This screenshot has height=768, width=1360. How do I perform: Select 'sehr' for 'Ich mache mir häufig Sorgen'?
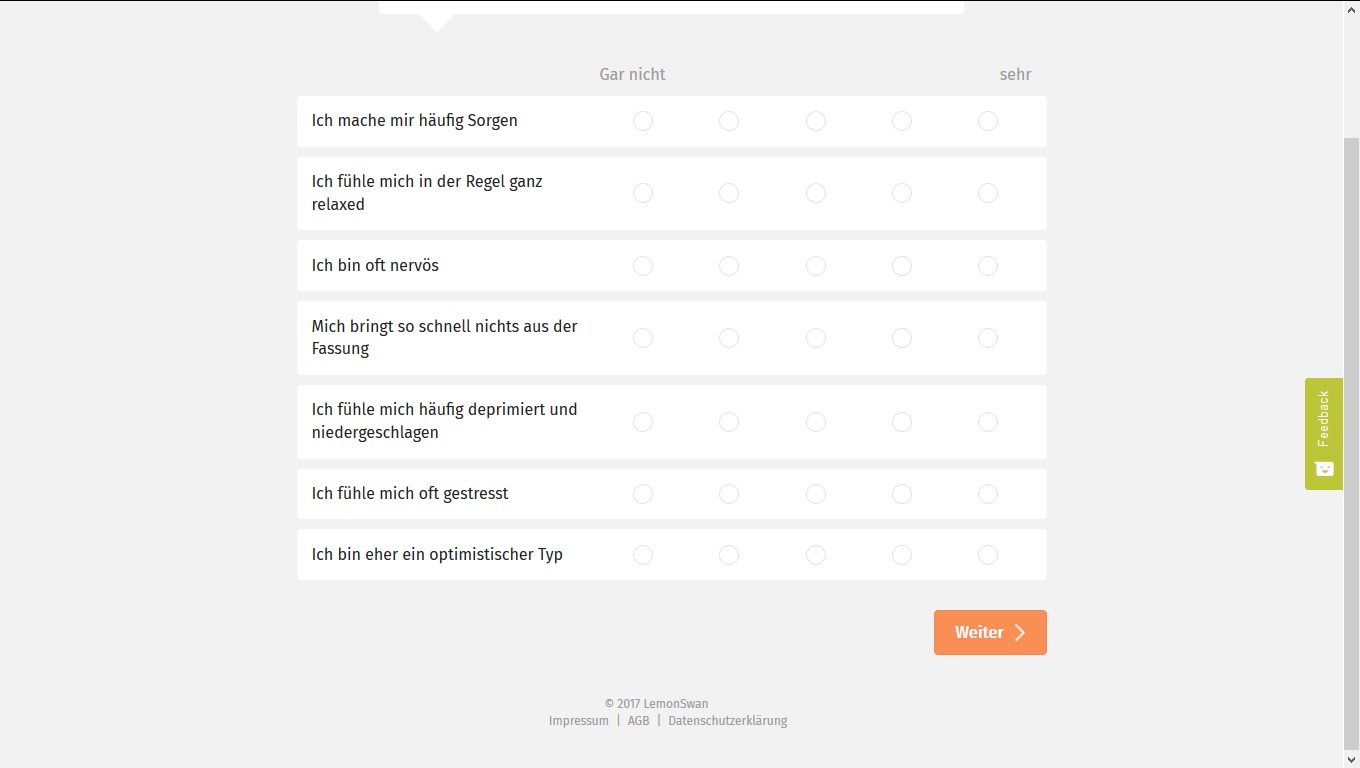[988, 121]
